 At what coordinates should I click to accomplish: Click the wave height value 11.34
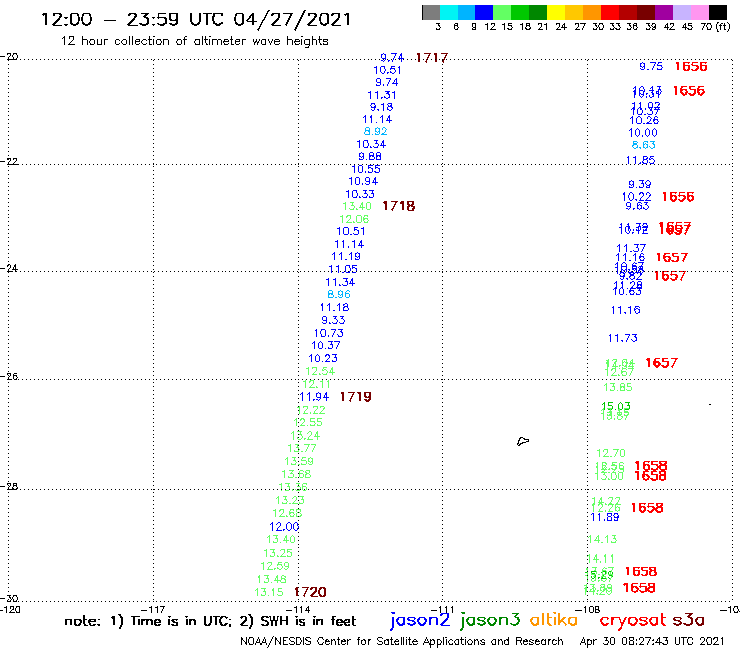340,282
